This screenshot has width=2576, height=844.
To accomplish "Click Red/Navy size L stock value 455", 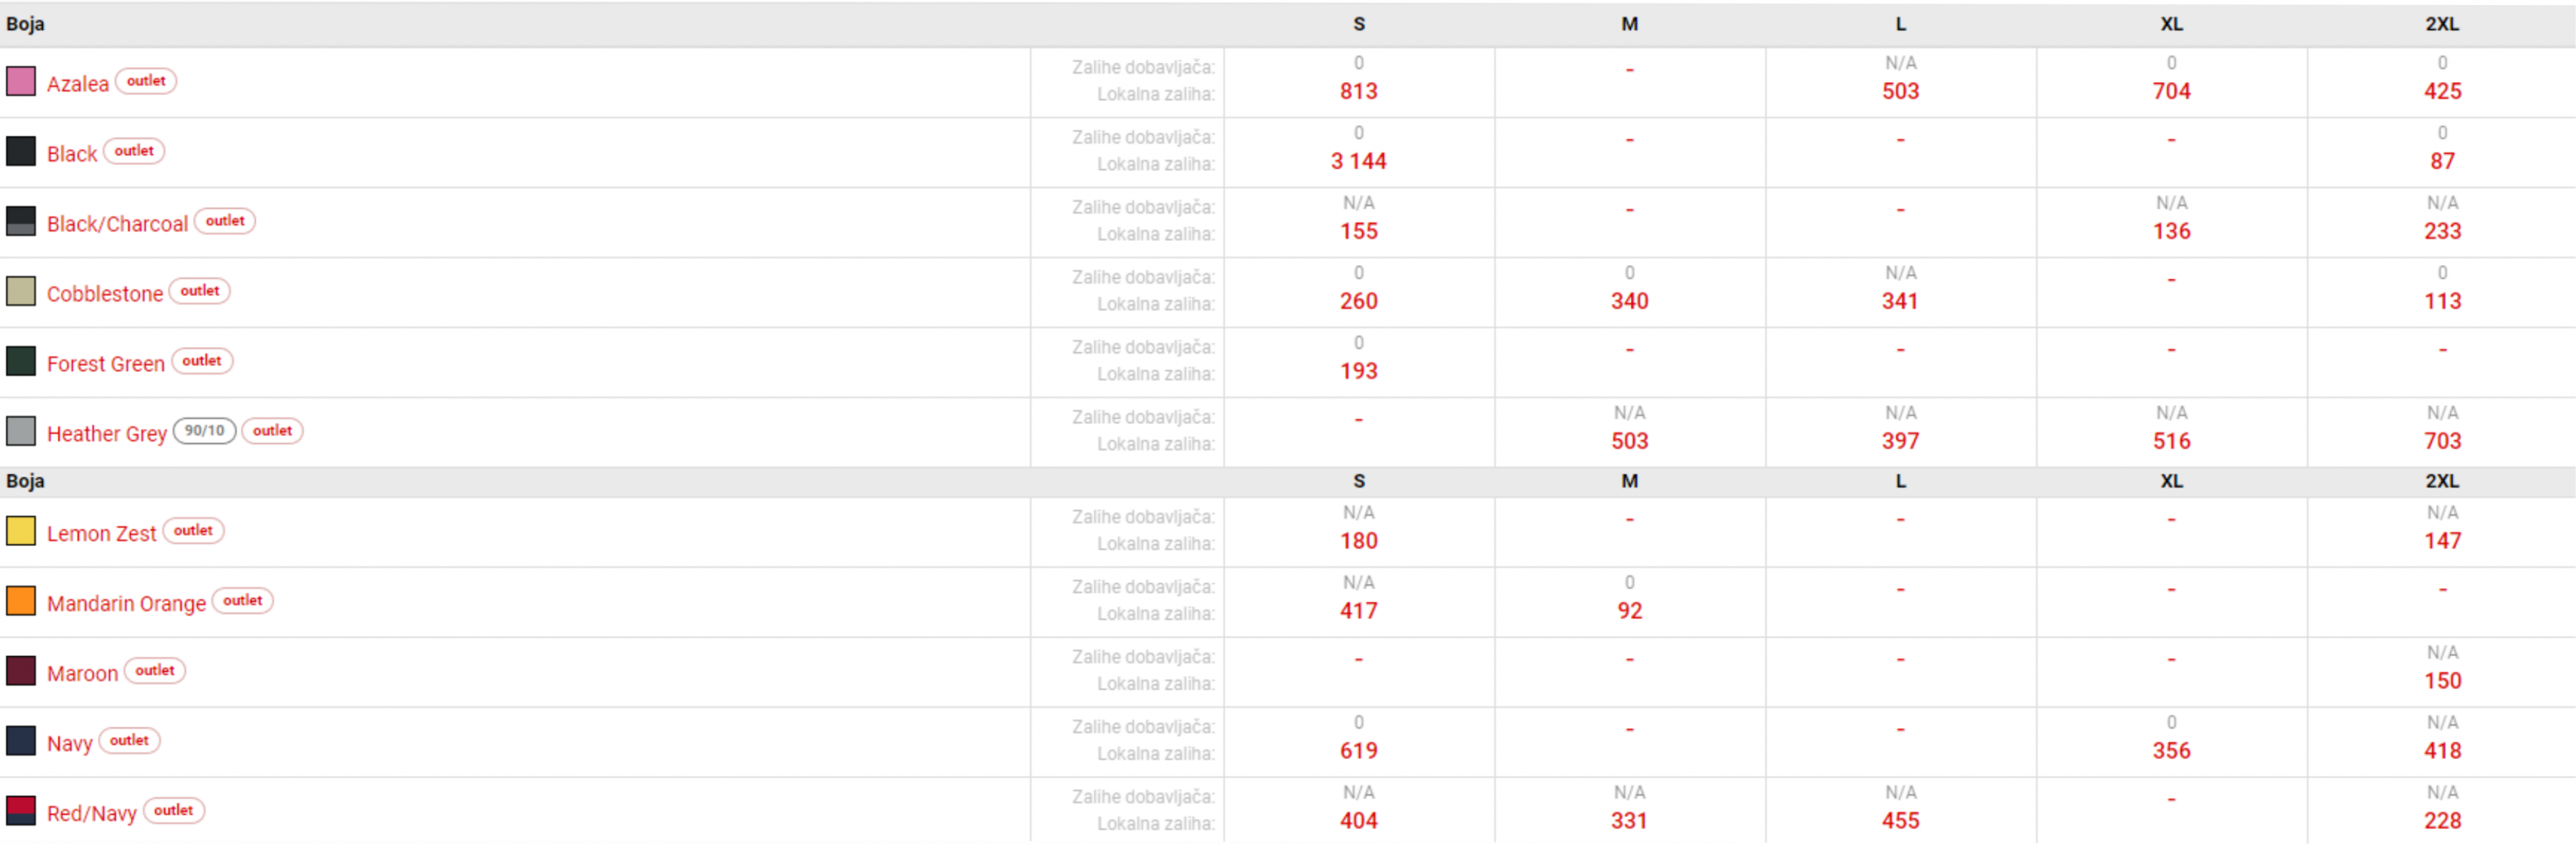I will pyautogui.click(x=1900, y=821).
